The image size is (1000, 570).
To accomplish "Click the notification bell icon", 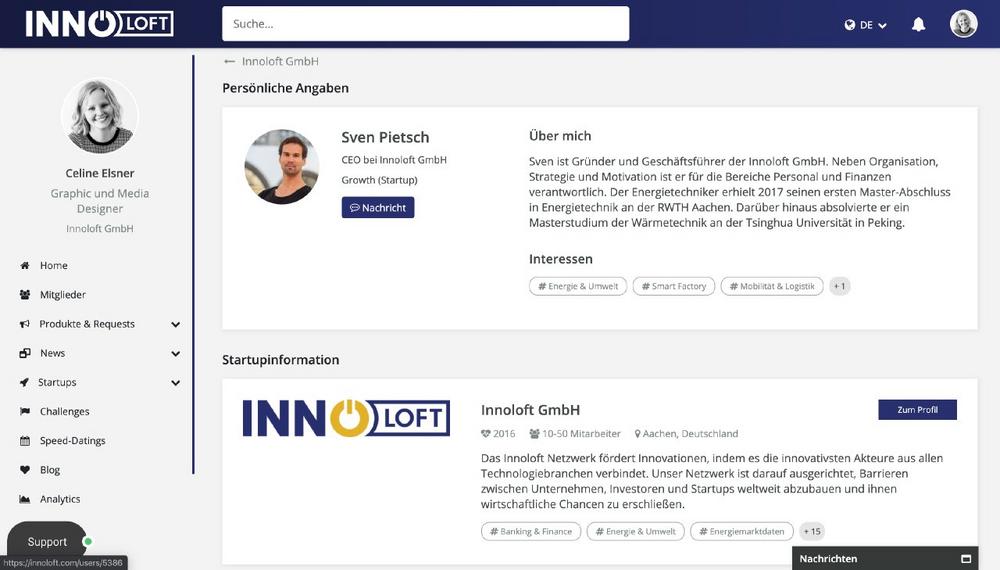I will point(918,25).
